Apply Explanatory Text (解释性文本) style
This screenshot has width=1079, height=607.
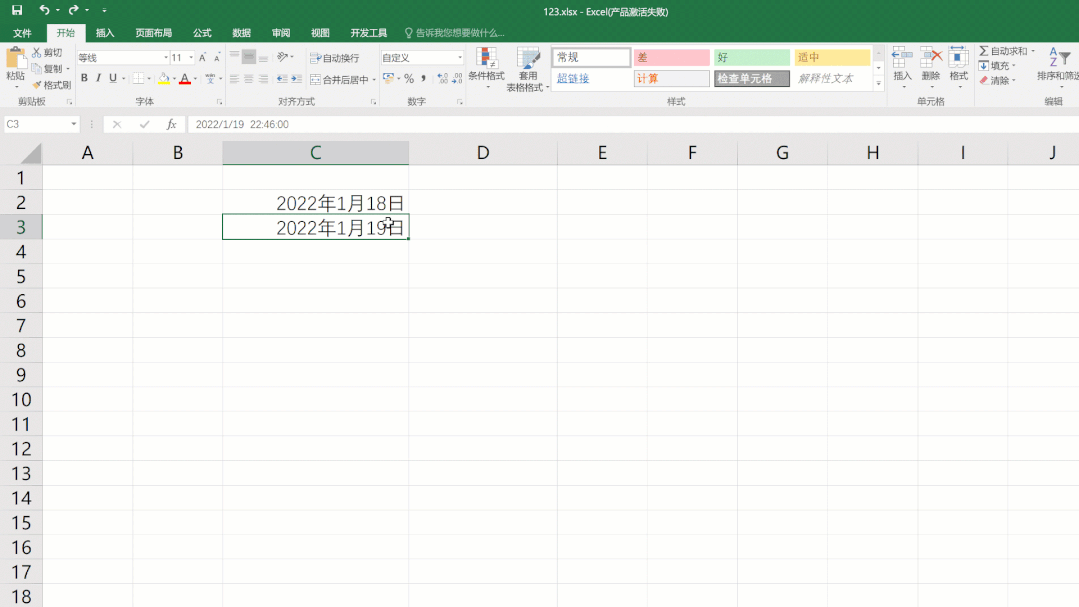[x=832, y=78]
